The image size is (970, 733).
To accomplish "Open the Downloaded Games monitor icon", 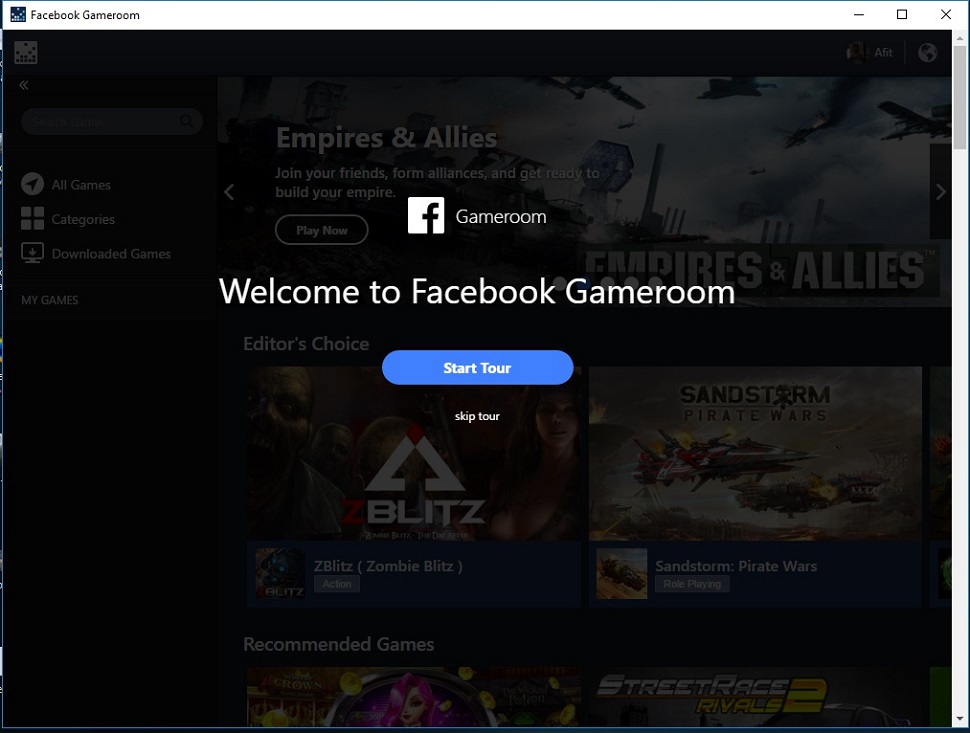I will pos(30,253).
